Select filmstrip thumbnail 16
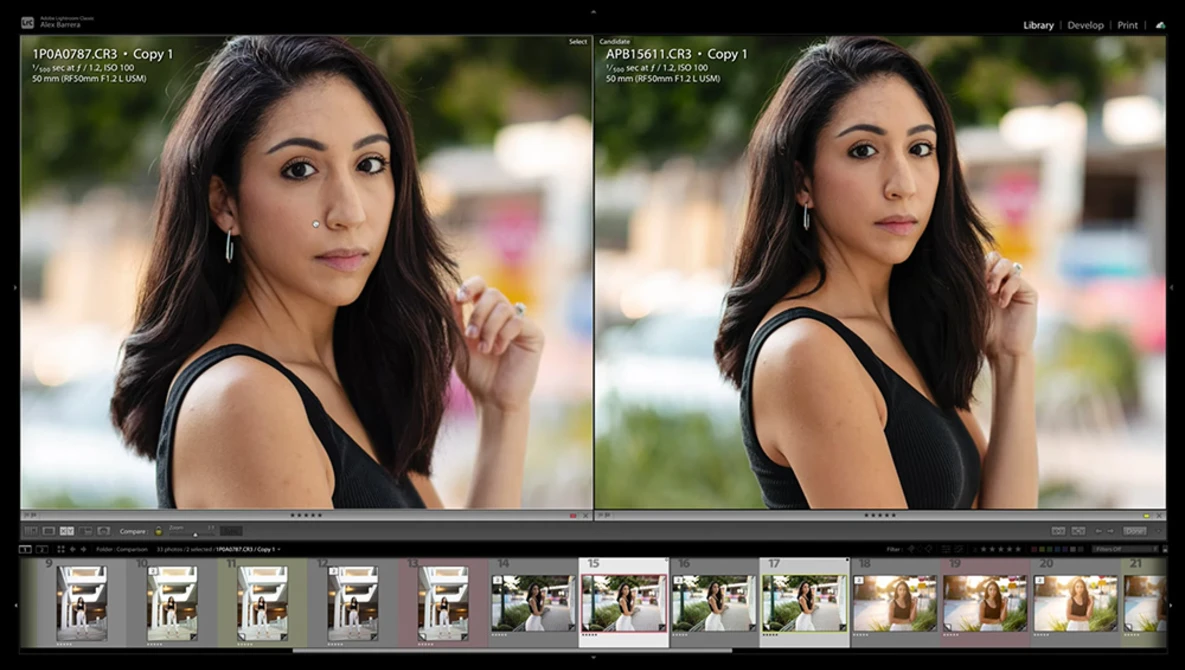1185x670 pixels. [x=714, y=603]
